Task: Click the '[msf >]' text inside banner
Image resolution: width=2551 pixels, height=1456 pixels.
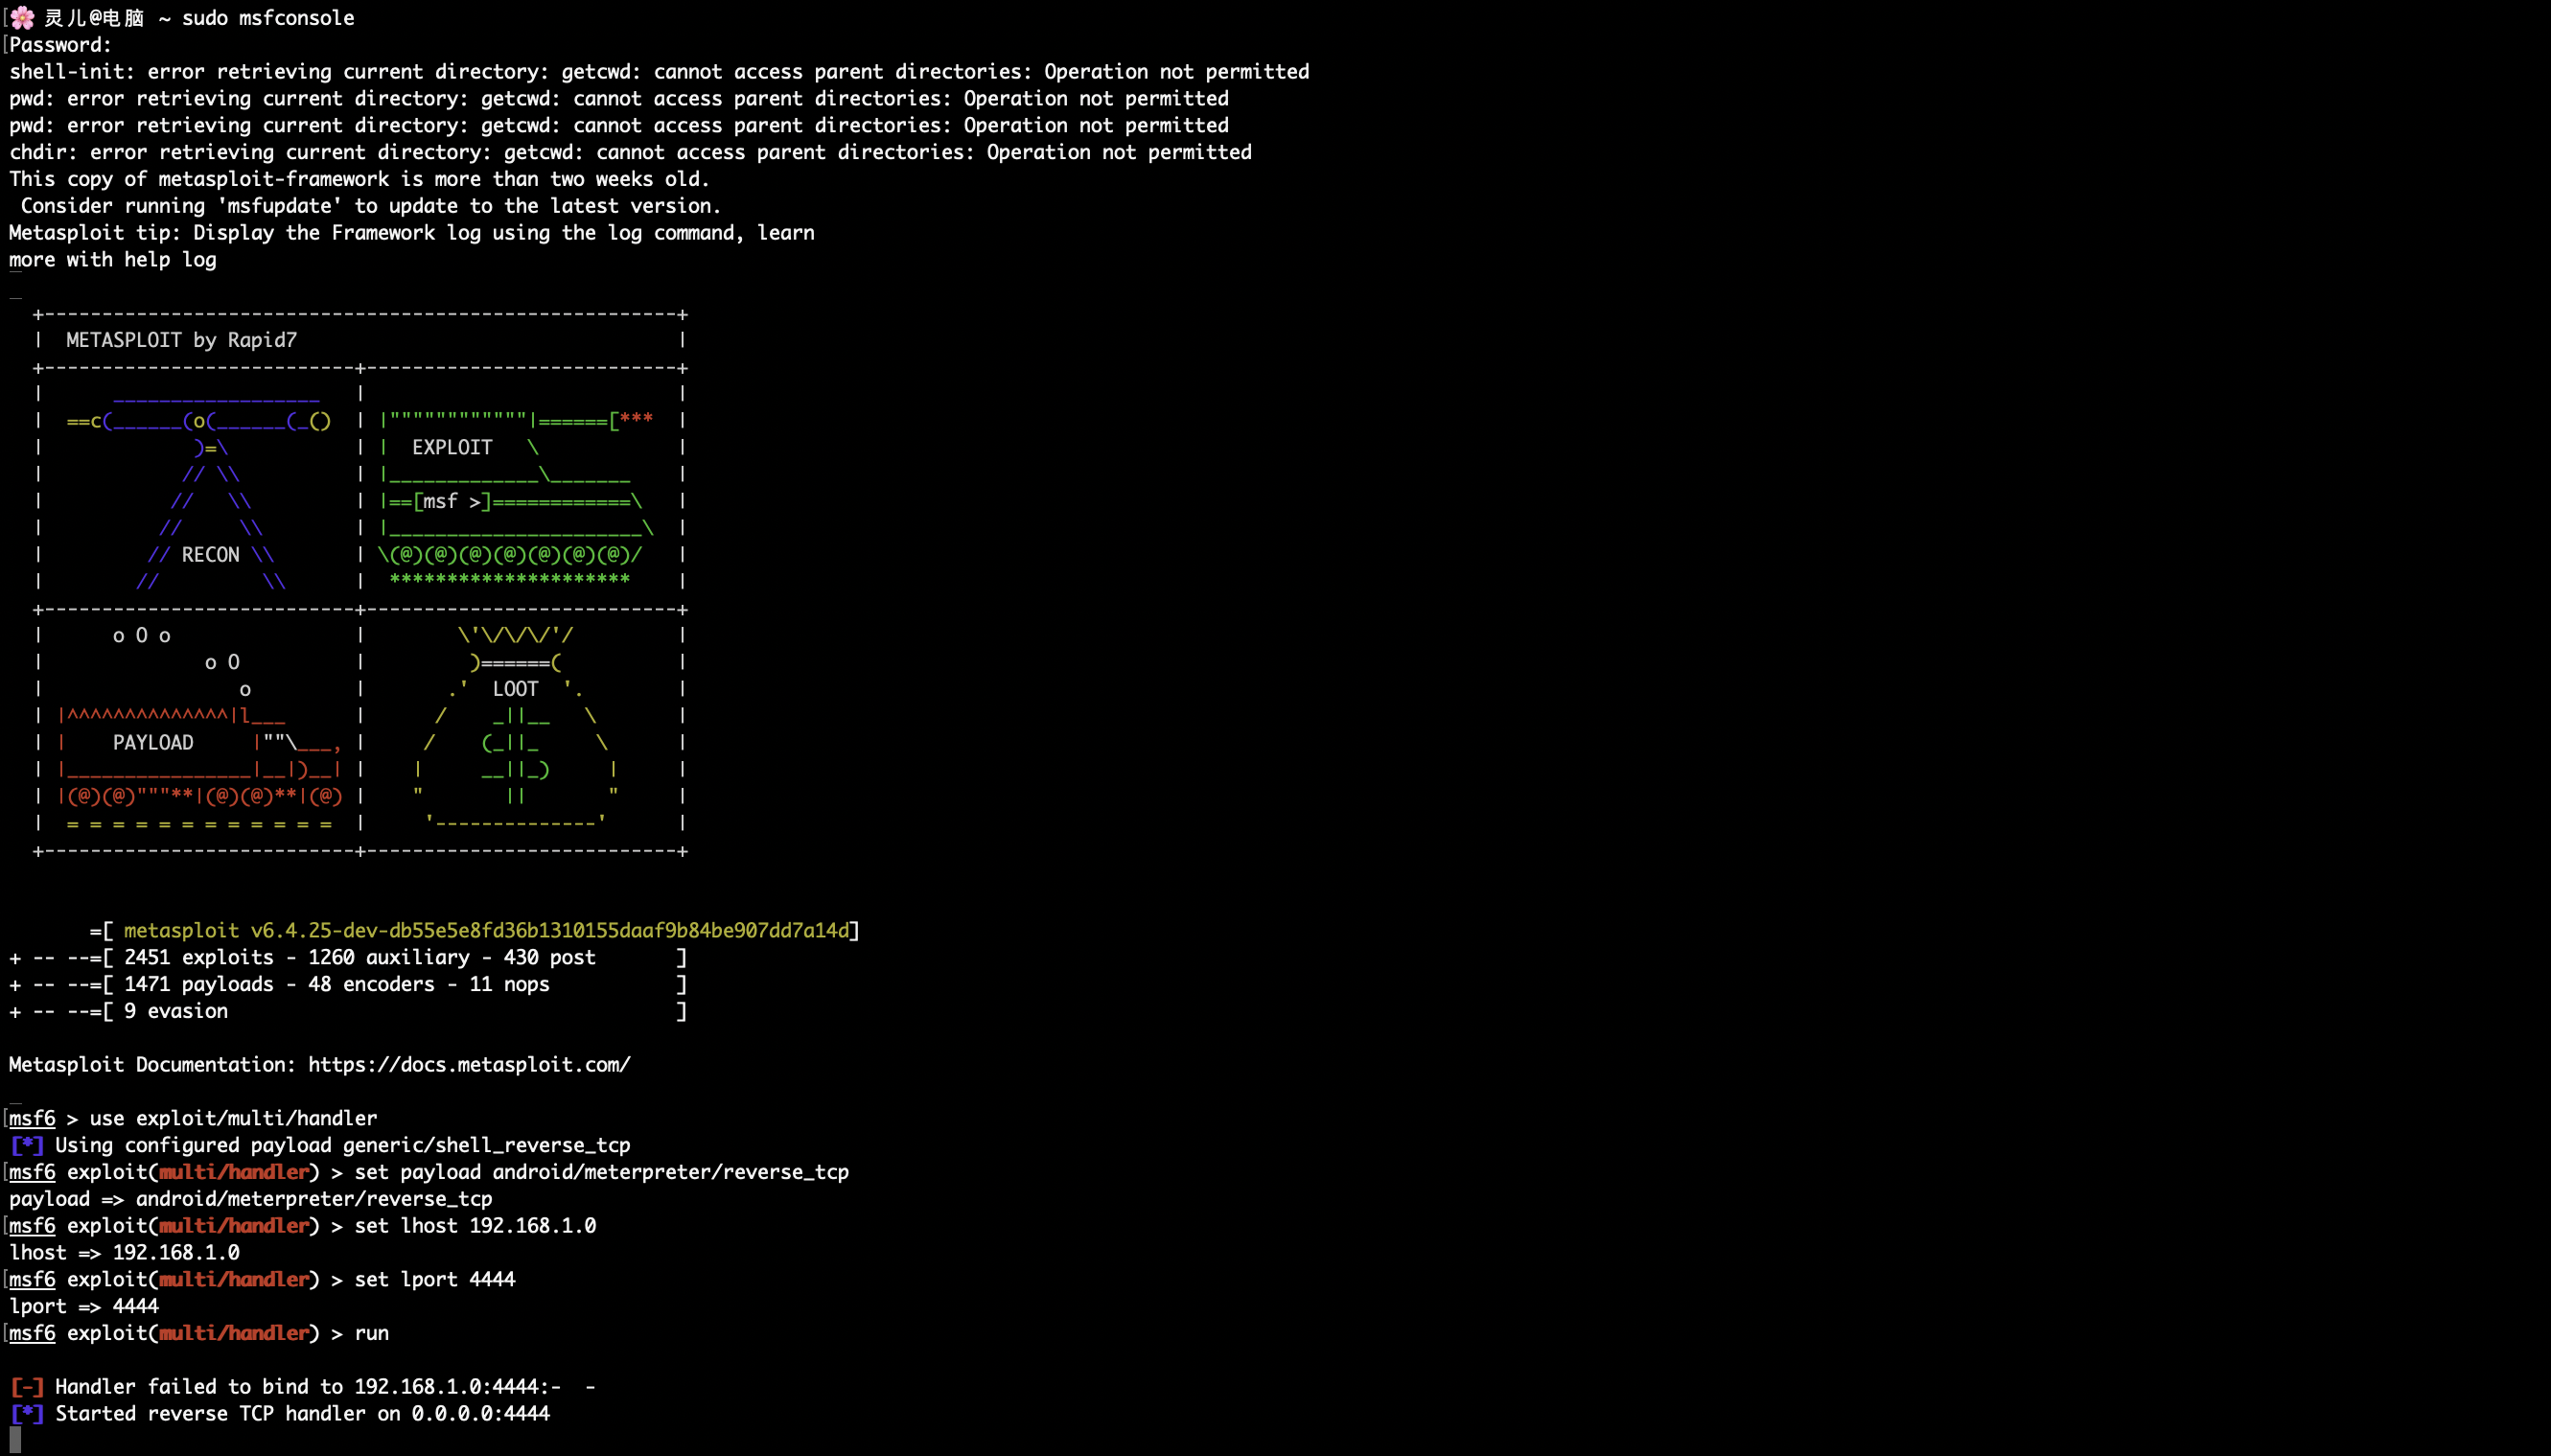Action: pos(452,501)
